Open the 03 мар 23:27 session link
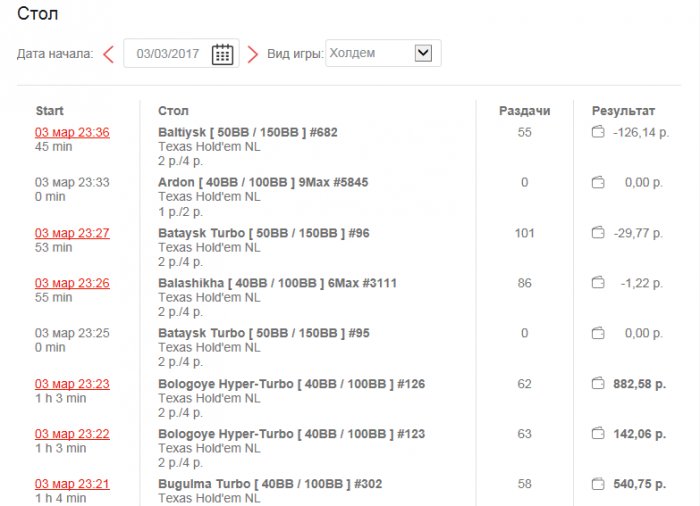Image resolution: width=700 pixels, height=506 pixels. coord(72,233)
